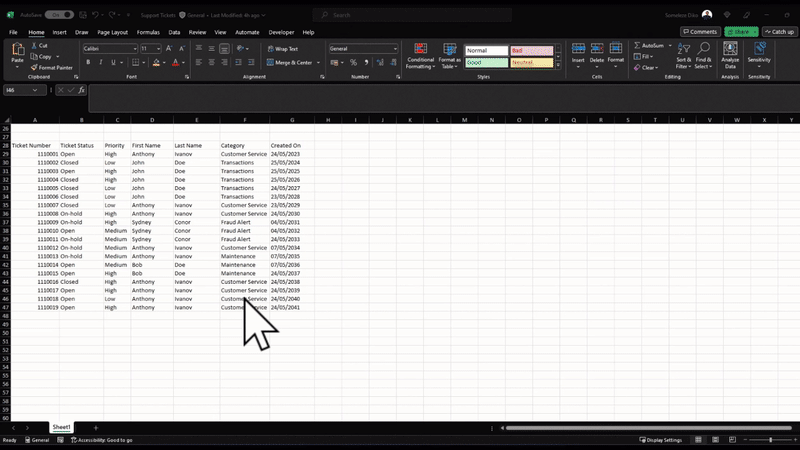Click the horizontal scrollbar

click(x=648, y=428)
